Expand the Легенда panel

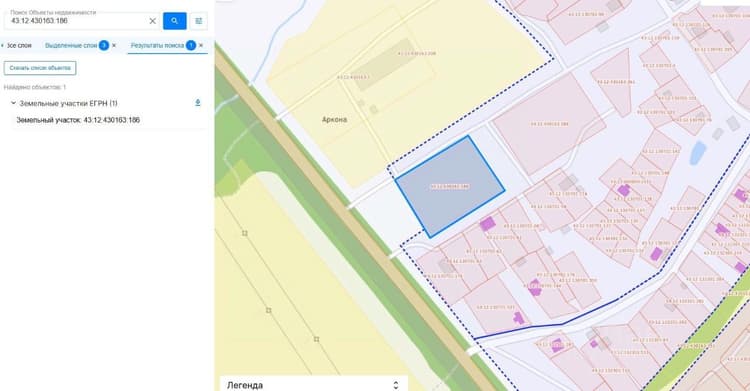(x=396, y=385)
